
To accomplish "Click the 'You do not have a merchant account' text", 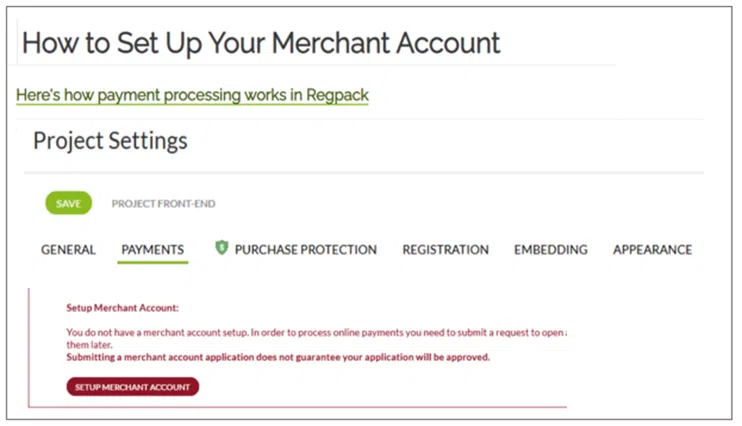I will [300, 332].
